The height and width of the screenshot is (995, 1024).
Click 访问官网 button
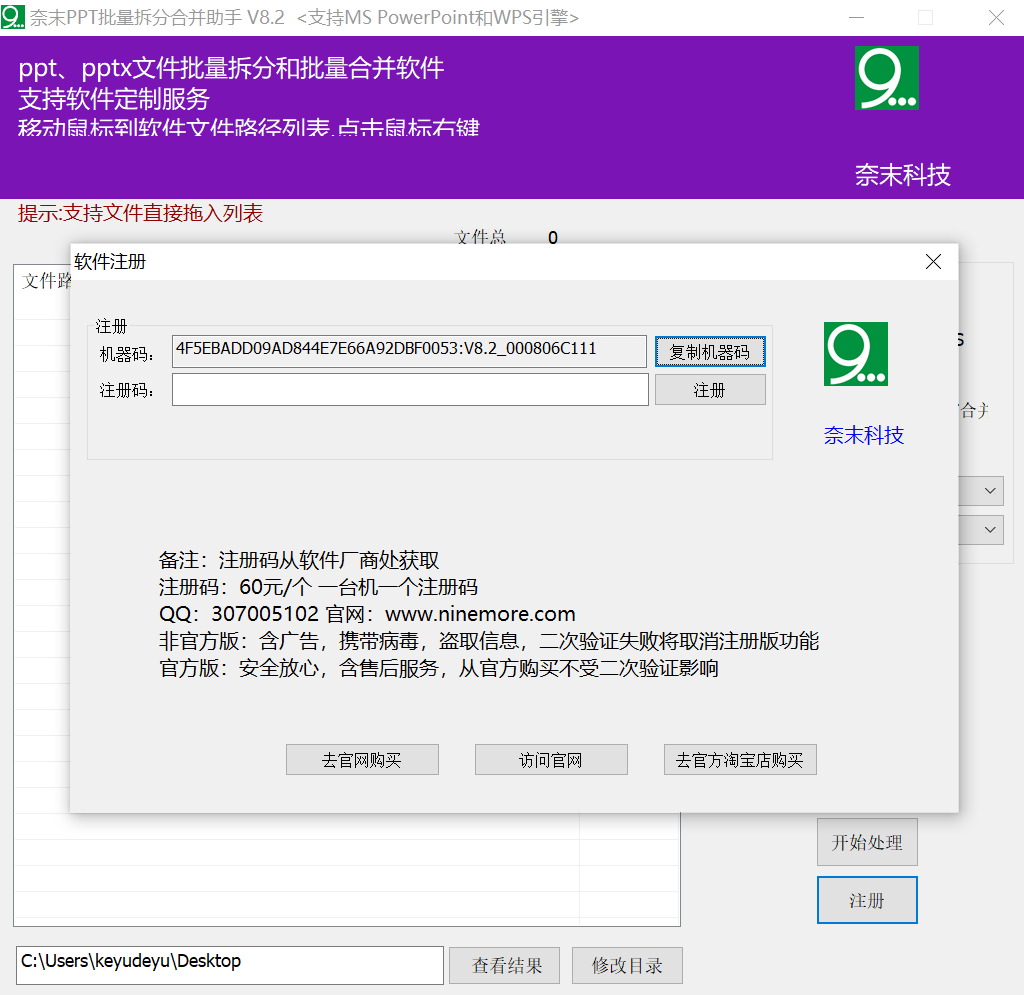point(551,760)
